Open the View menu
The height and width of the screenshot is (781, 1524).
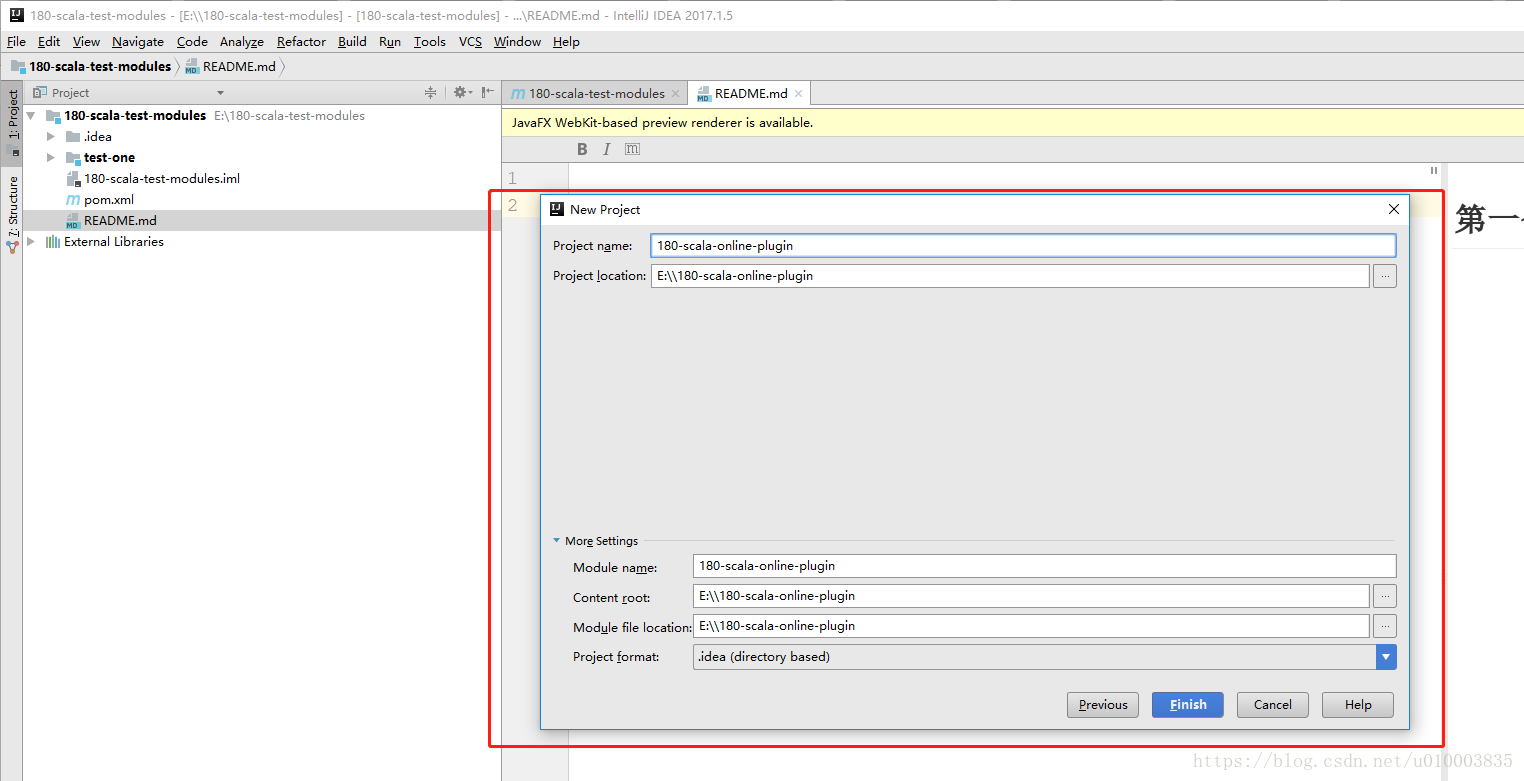(86, 42)
